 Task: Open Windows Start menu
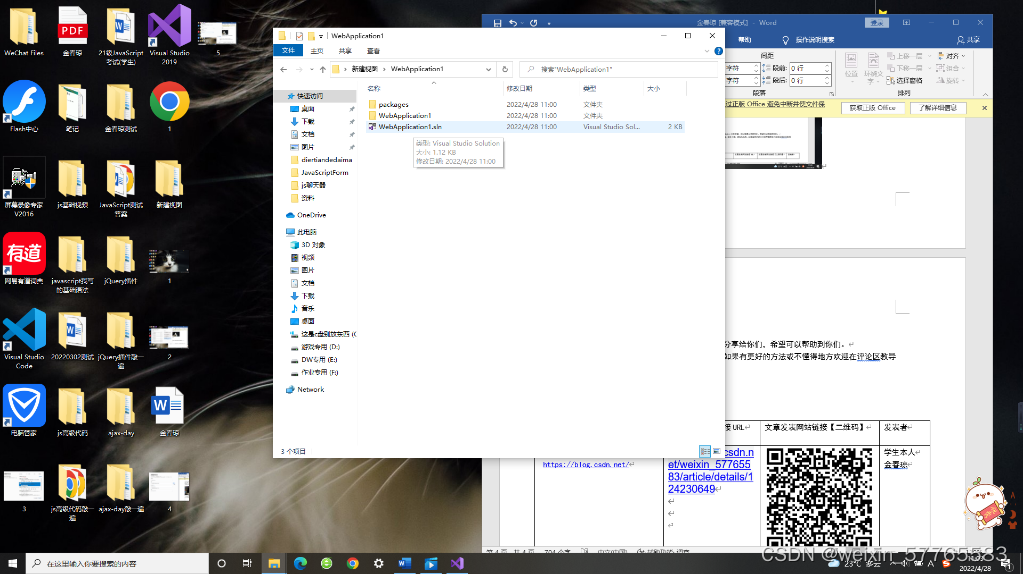[12, 564]
